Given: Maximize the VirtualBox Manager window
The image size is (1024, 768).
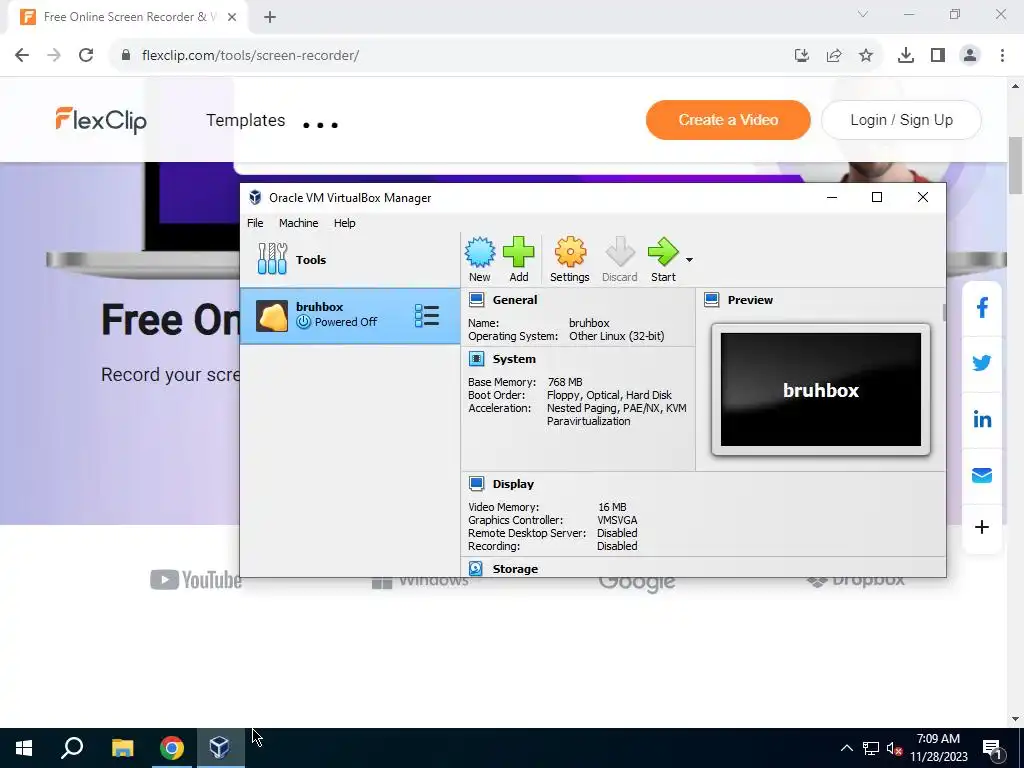Looking at the screenshot, I should 877,197.
